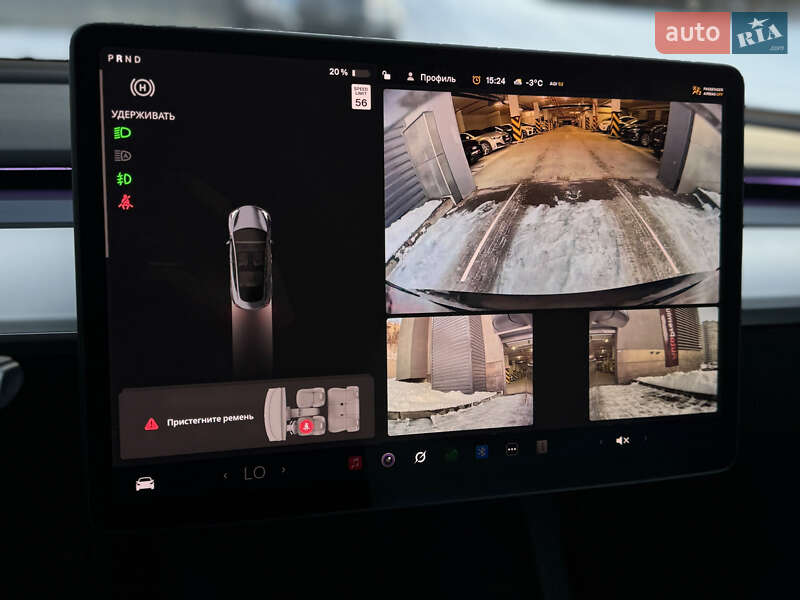Select the main rear camera view
The height and width of the screenshot is (600, 800).
pos(551,198)
